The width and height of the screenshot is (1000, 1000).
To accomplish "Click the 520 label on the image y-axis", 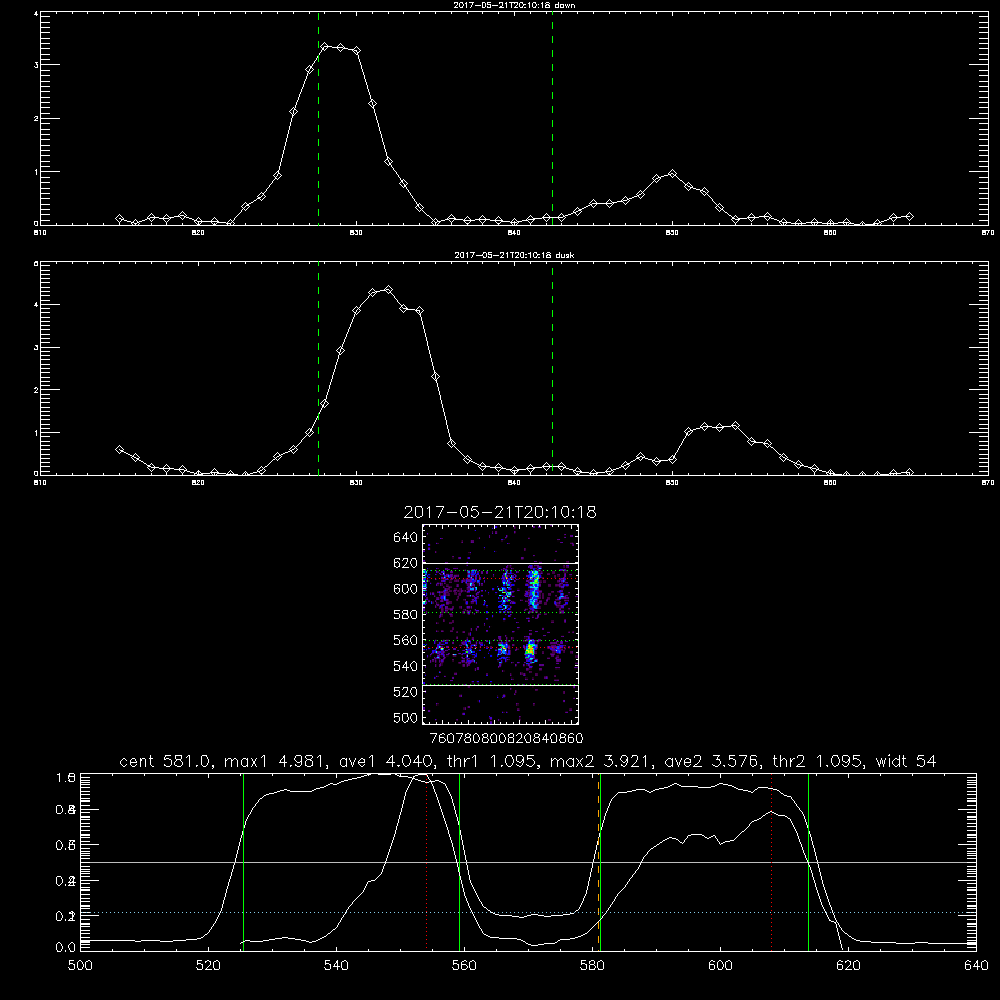I will pyautogui.click(x=405, y=692).
